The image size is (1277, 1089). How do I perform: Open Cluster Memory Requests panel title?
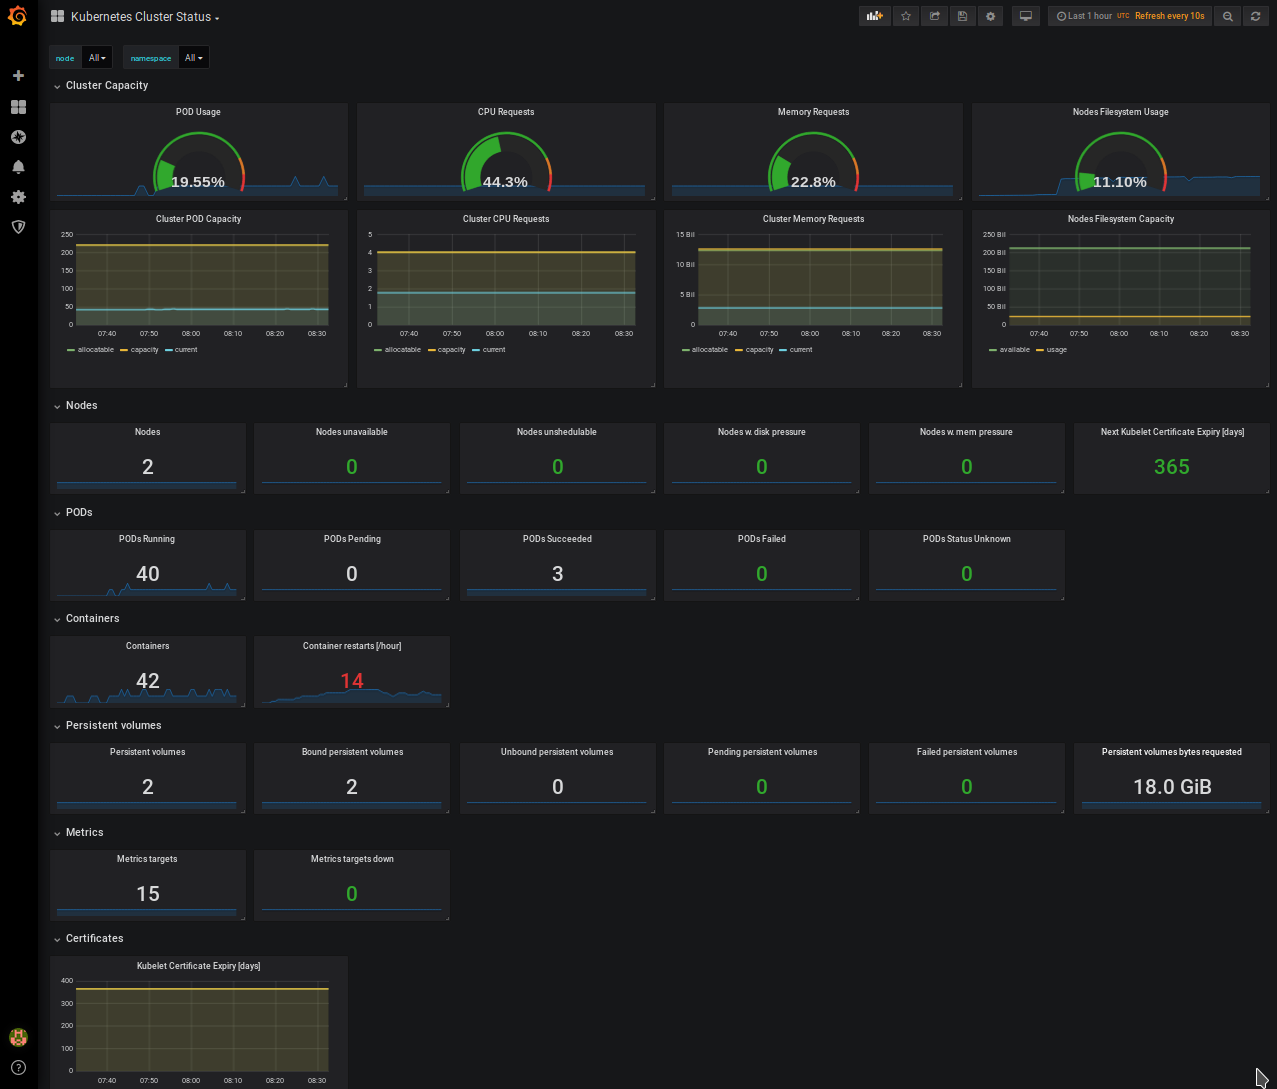813,219
